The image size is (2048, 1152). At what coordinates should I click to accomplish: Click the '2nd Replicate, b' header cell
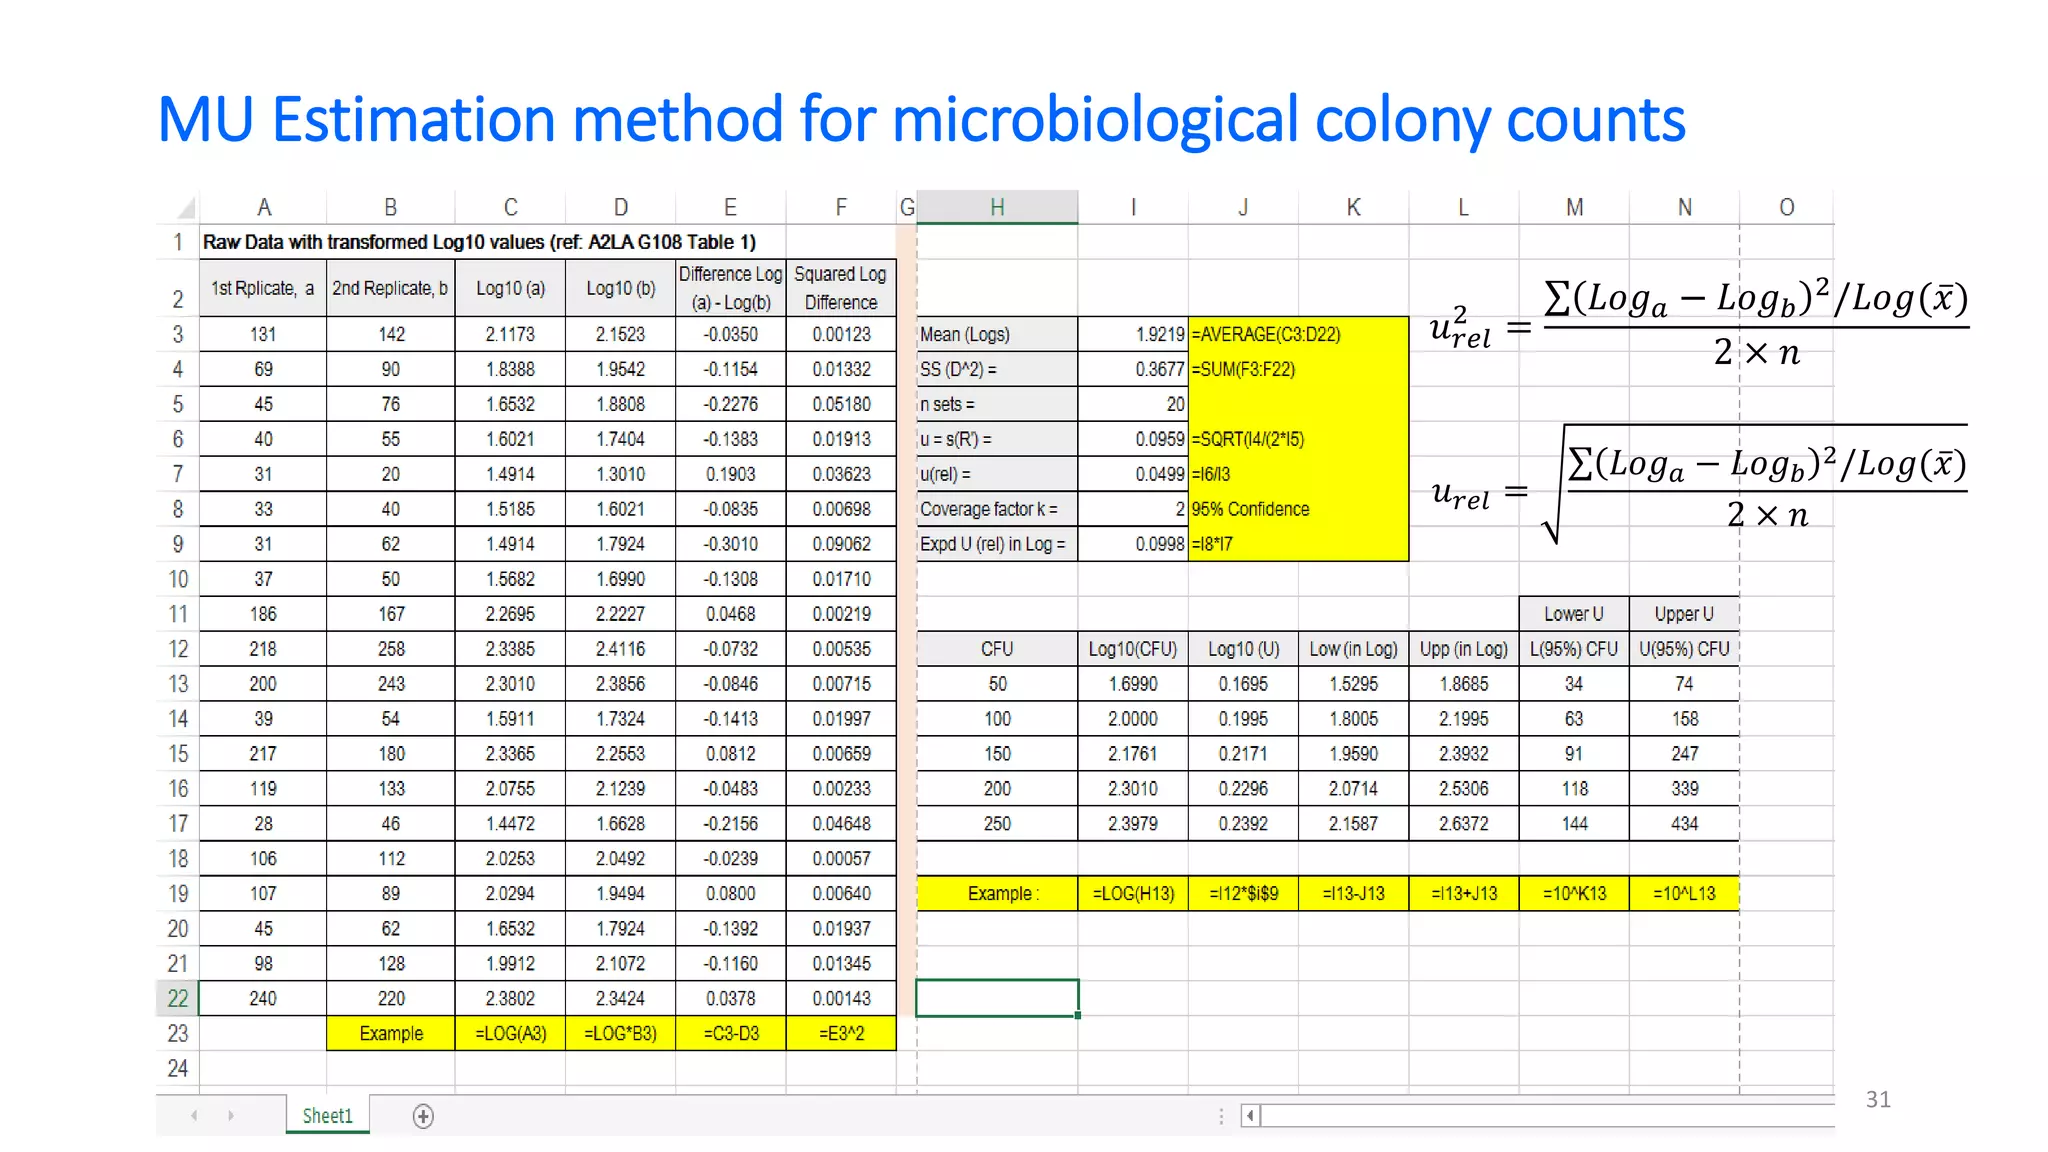click(391, 288)
